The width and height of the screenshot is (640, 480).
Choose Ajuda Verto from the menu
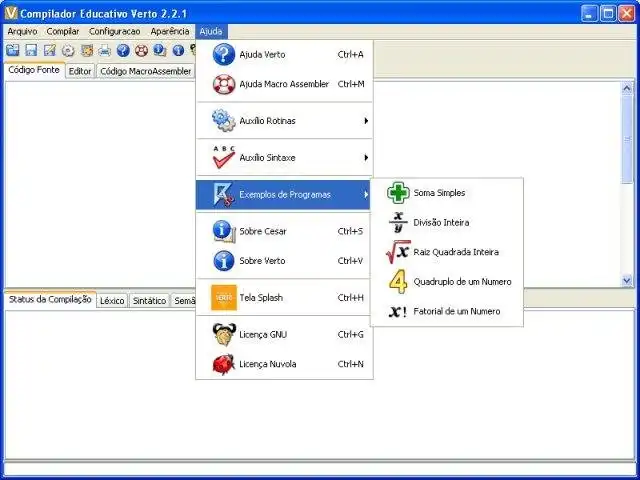(x=284, y=54)
